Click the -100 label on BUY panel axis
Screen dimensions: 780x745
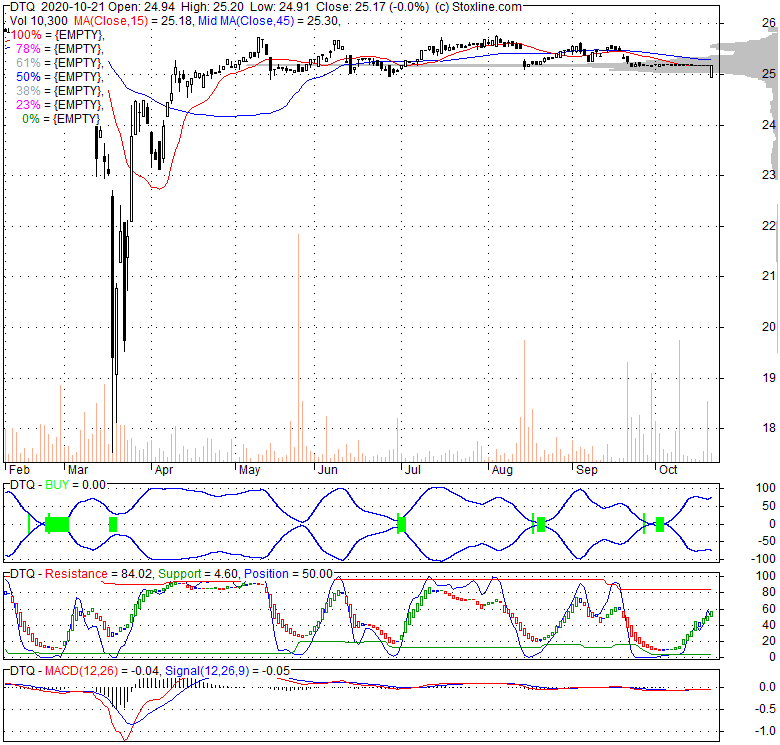coord(763,559)
